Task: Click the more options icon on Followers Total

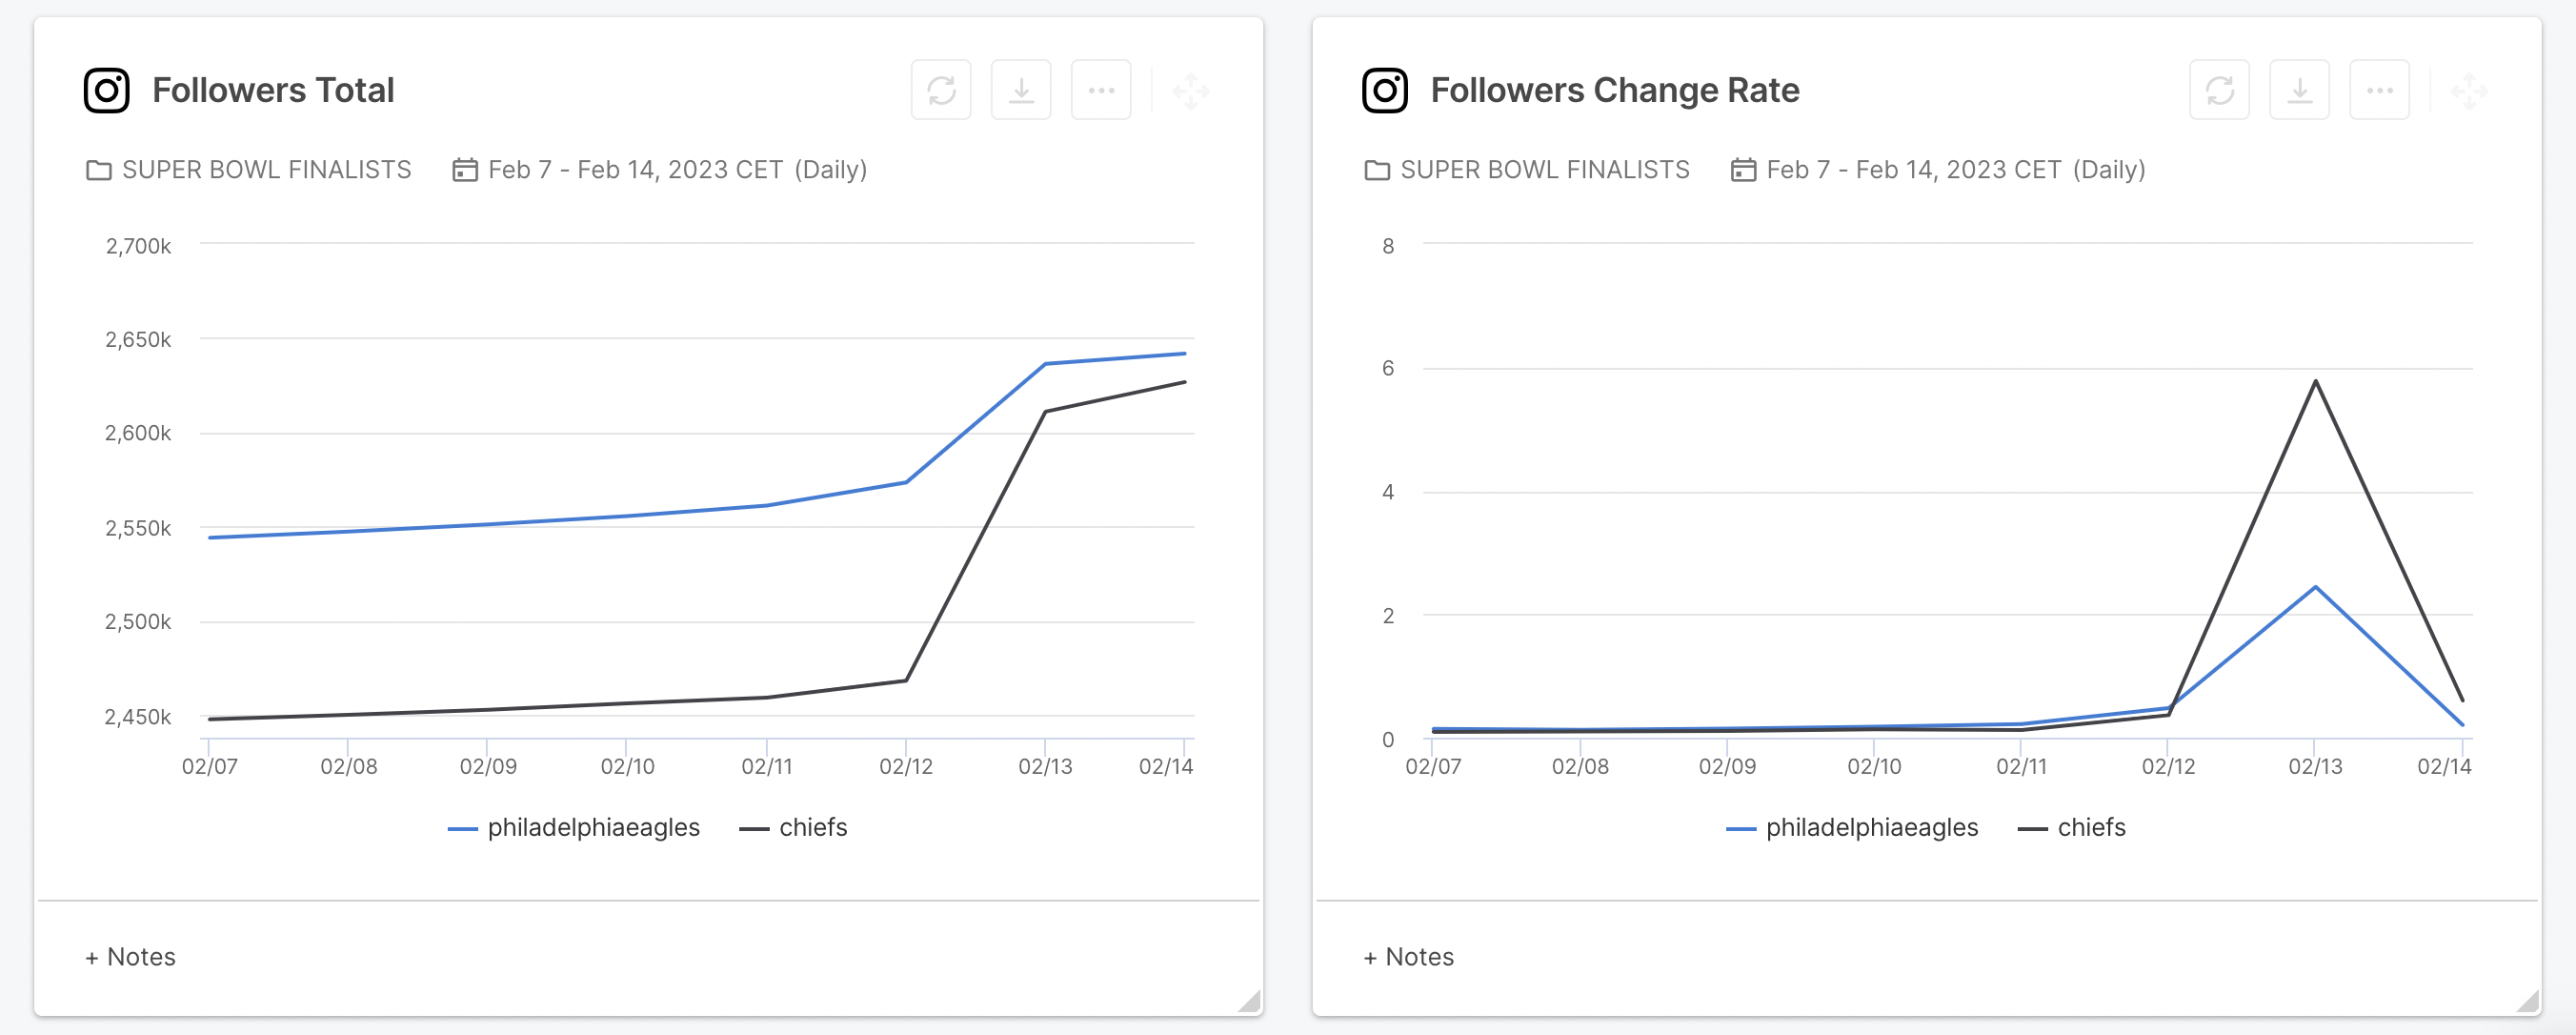Action: pyautogui.click(x=1099, y=89)
